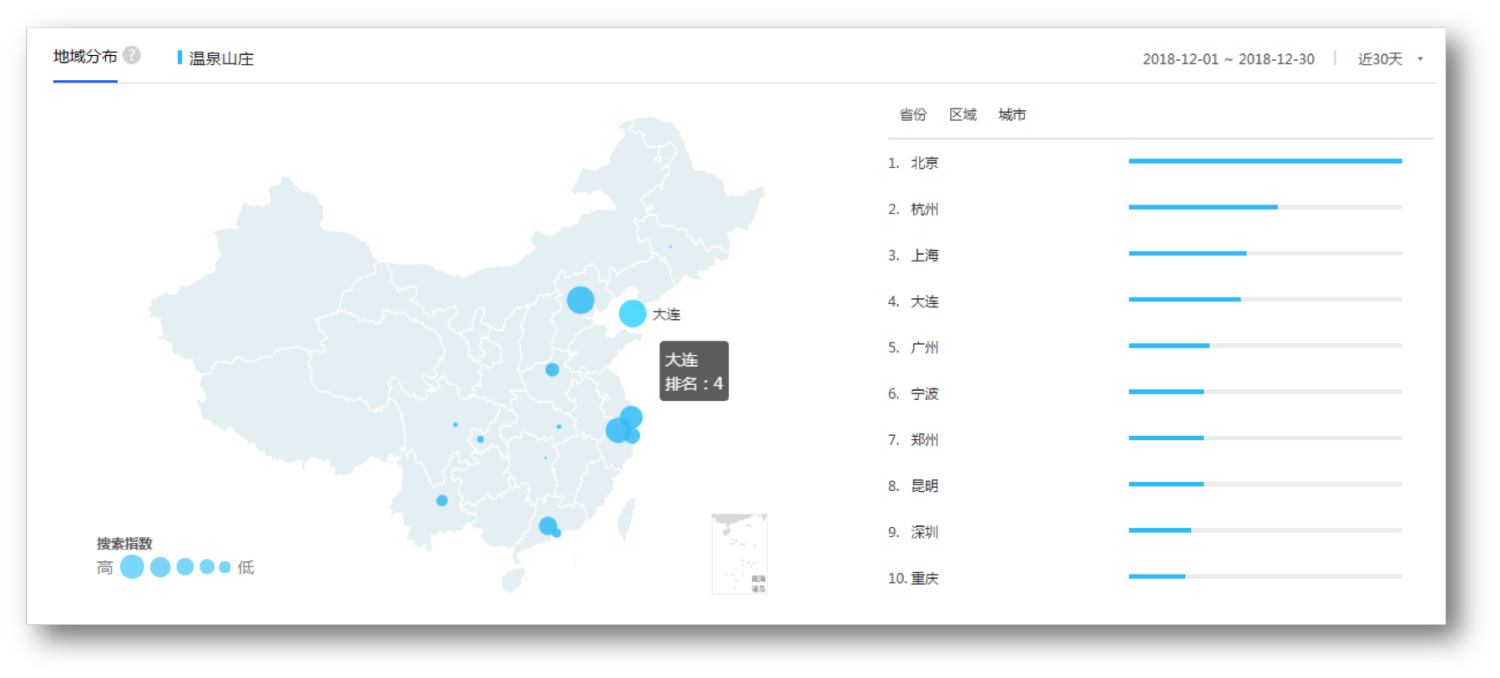Click the South China Sea inset map thumbnail

[739, 554]
